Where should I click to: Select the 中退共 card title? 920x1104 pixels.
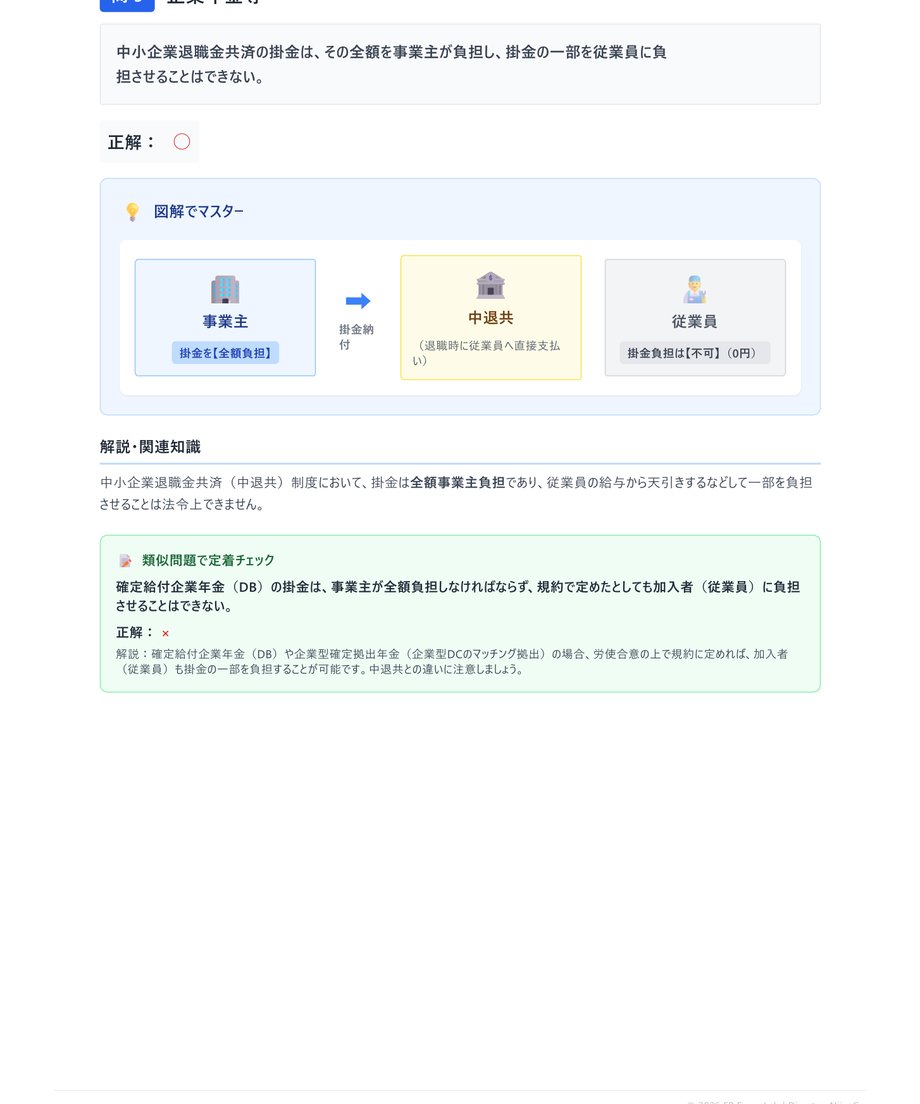click(491, 318)
